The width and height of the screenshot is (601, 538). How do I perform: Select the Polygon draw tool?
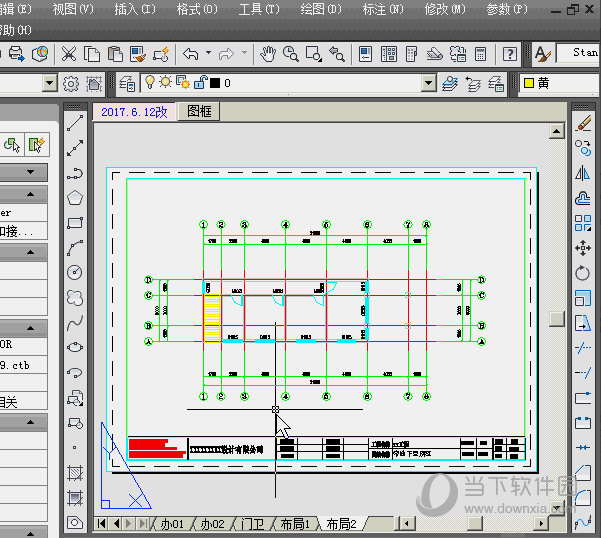(75, 198)
